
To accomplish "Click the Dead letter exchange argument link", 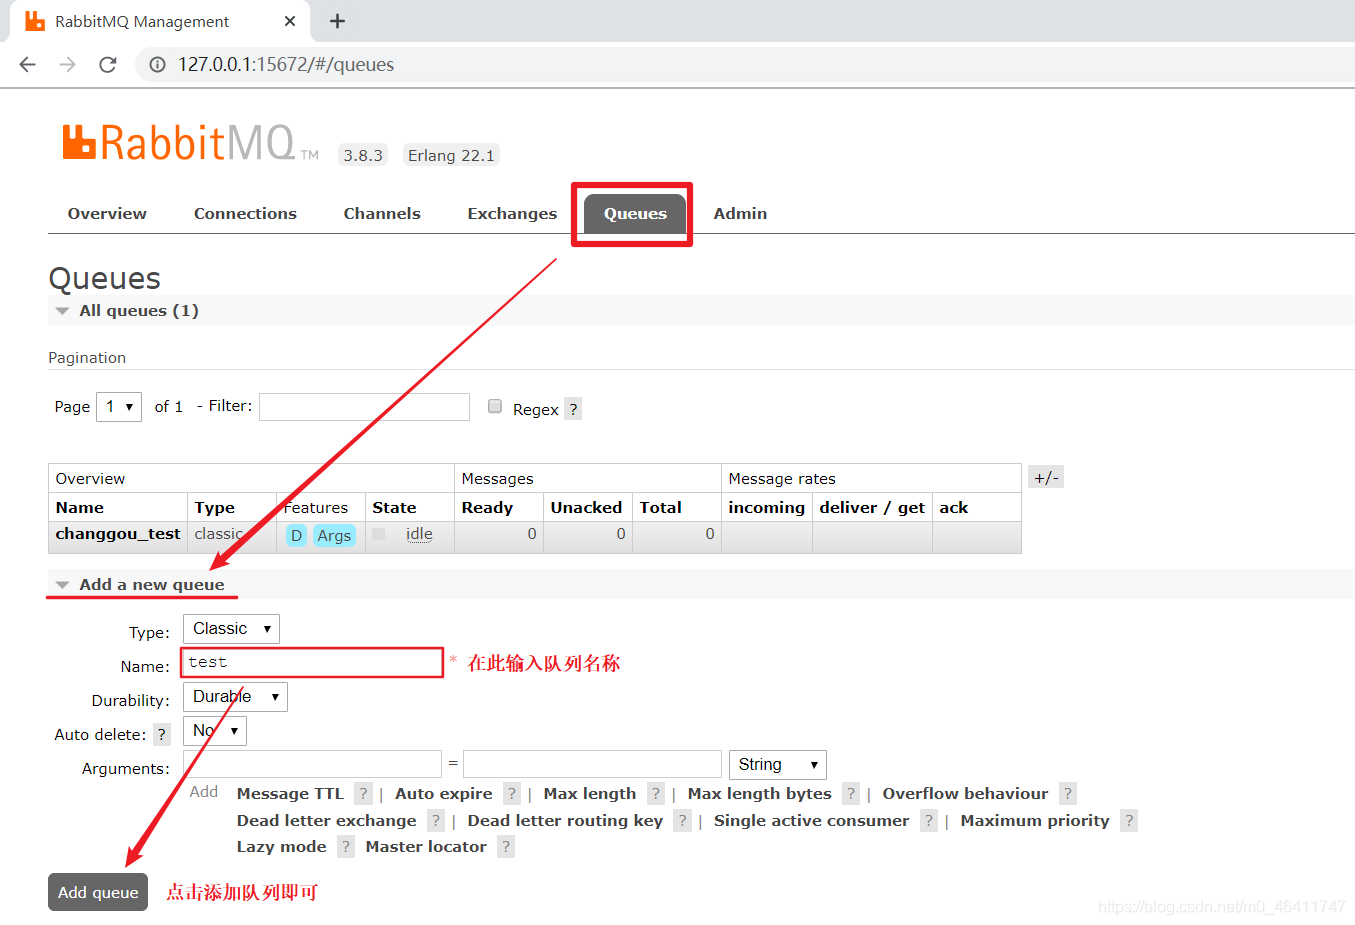I will tap(327, 820).
